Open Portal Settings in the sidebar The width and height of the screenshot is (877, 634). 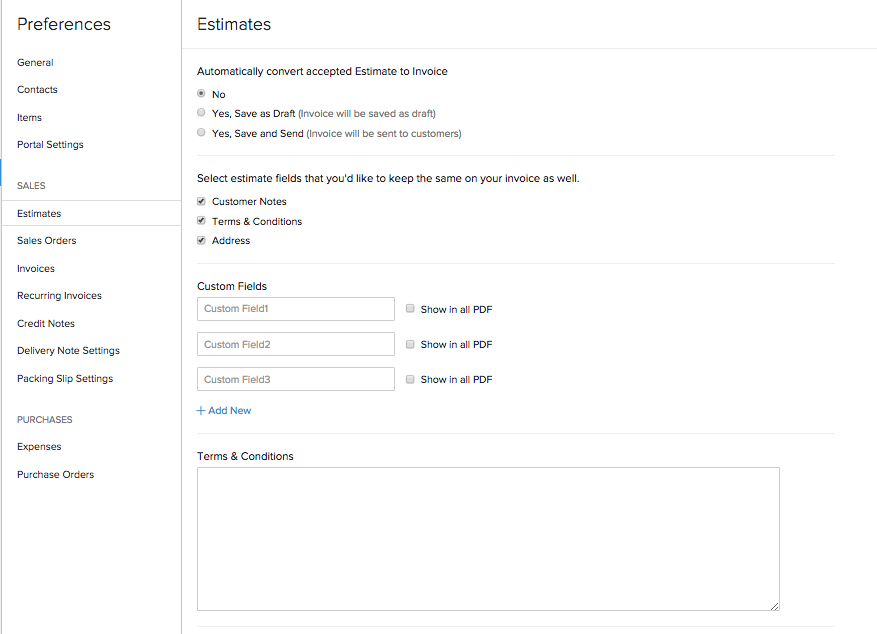tap(50, 144)
